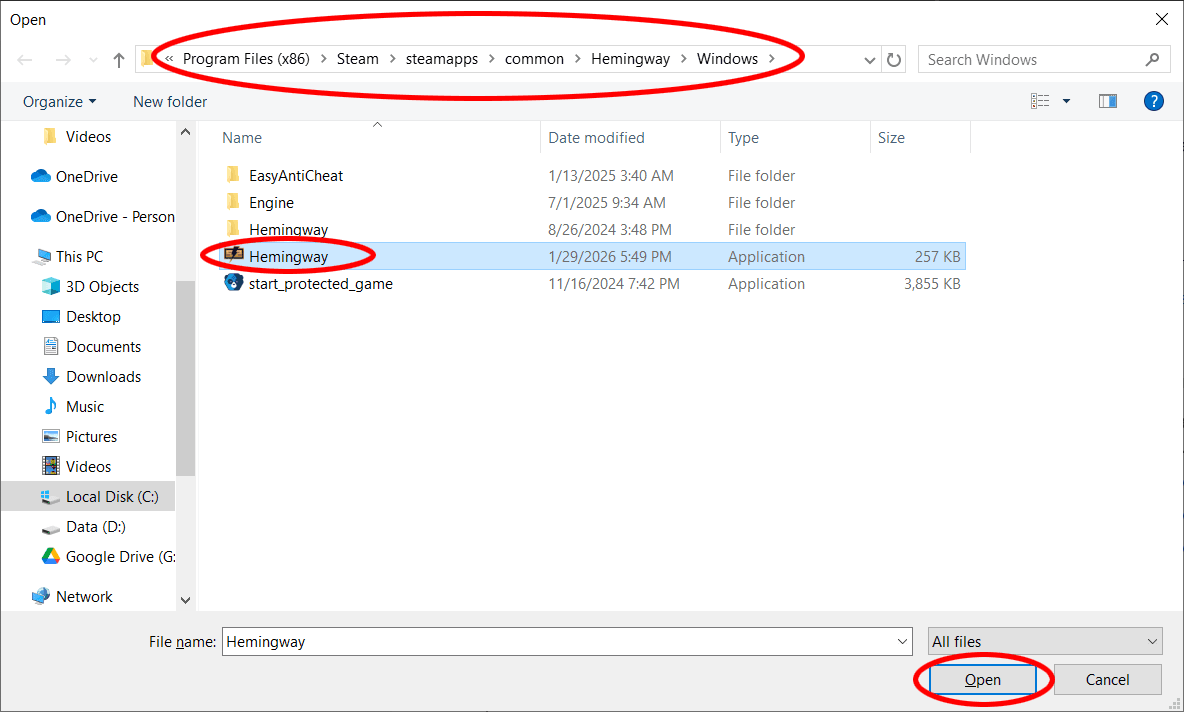Select the Hemingway file folder
1184x712 pixels.
coord(288,230)
